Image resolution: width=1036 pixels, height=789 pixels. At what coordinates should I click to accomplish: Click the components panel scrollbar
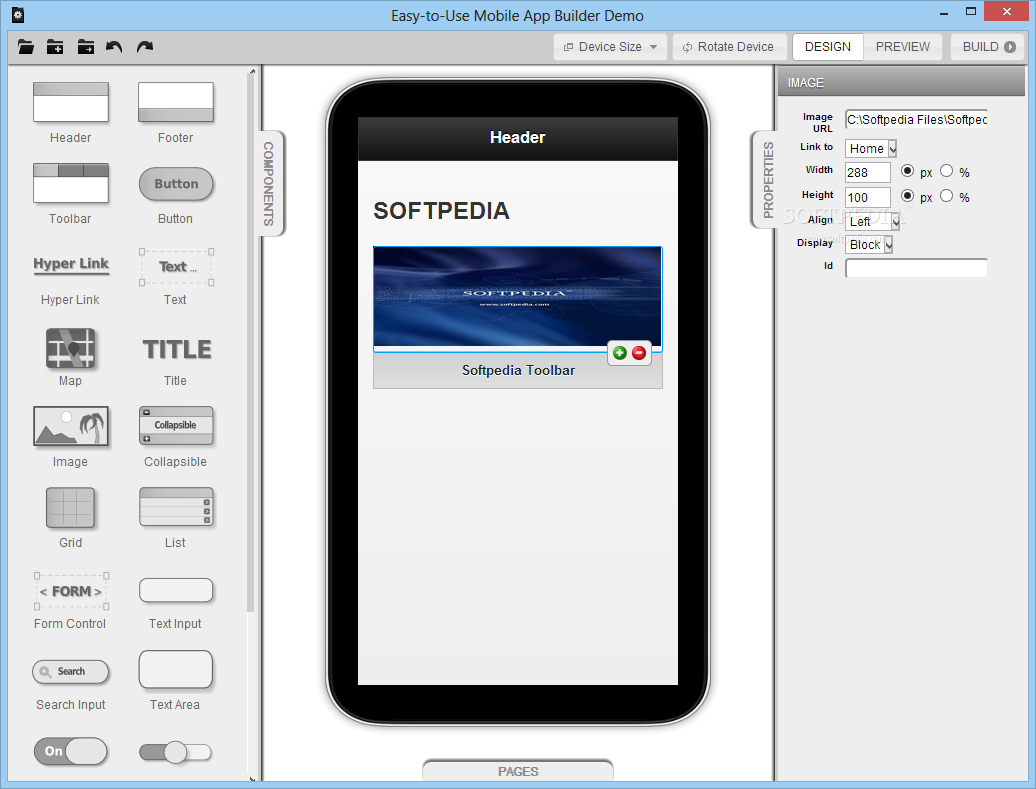(x=250, y=344)
